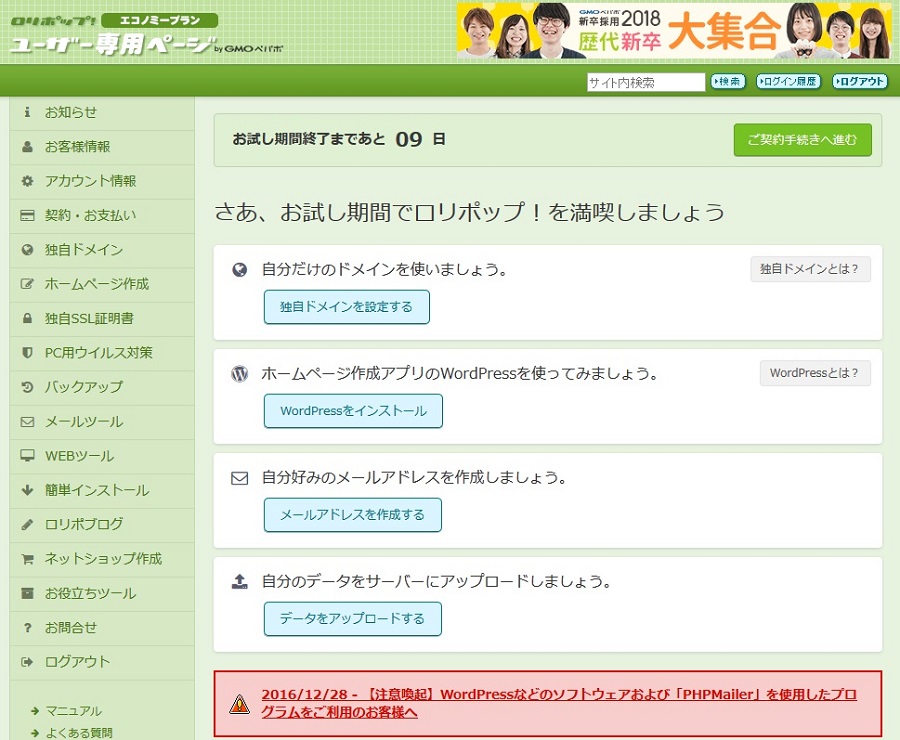Image resolution: width=900 pixels, height=740 pixels.
Task: Click the edit icon beside ホームページ作成
Action: (27, 284)
